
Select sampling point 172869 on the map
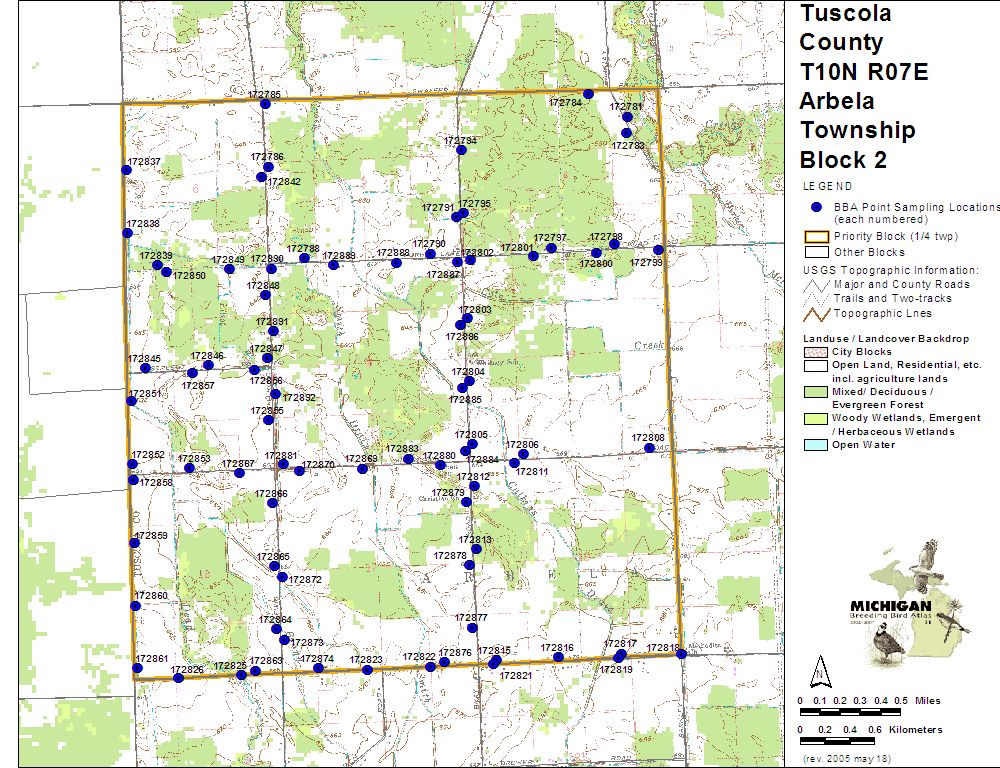click(363, 469)
